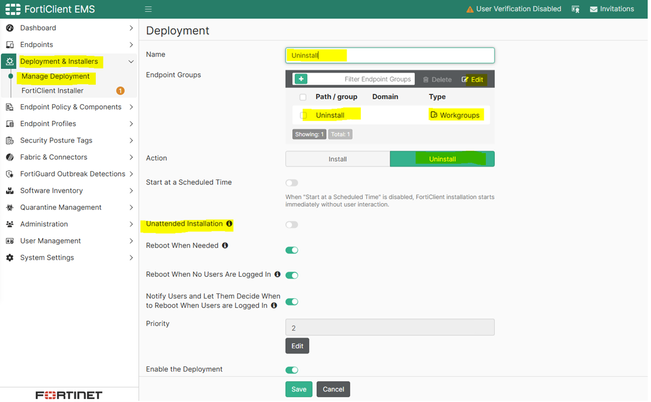Open FortiClient Installer submenu item
The width and height of the screenshot is (651, 402).
click(52, 91)
